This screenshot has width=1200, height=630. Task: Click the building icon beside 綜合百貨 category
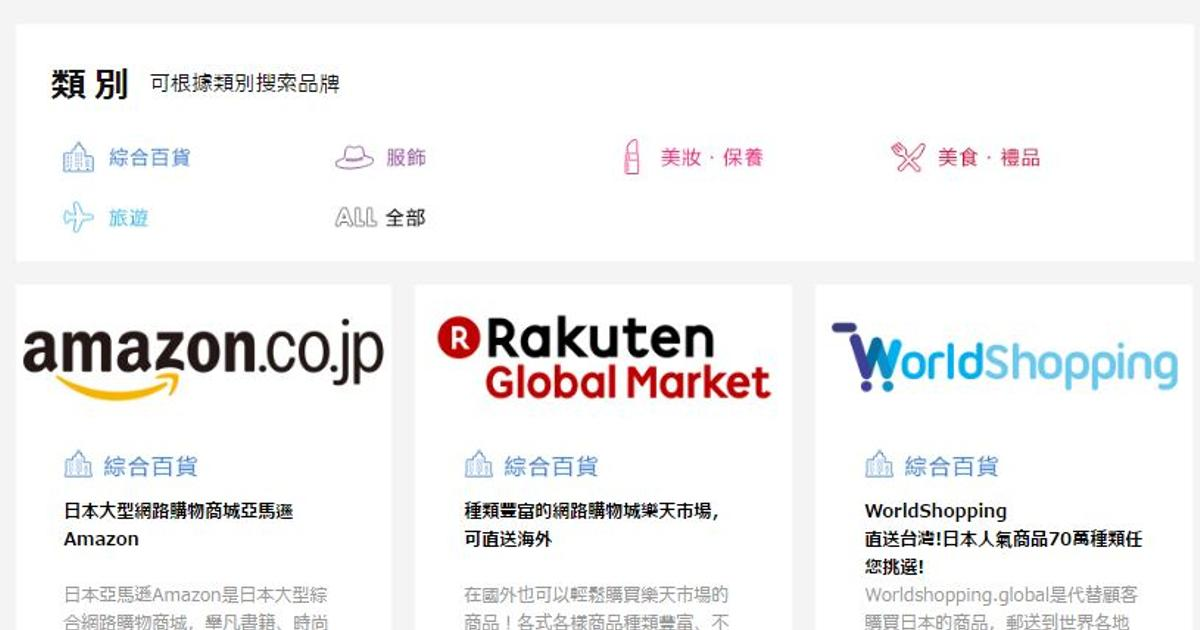point(78,158)
